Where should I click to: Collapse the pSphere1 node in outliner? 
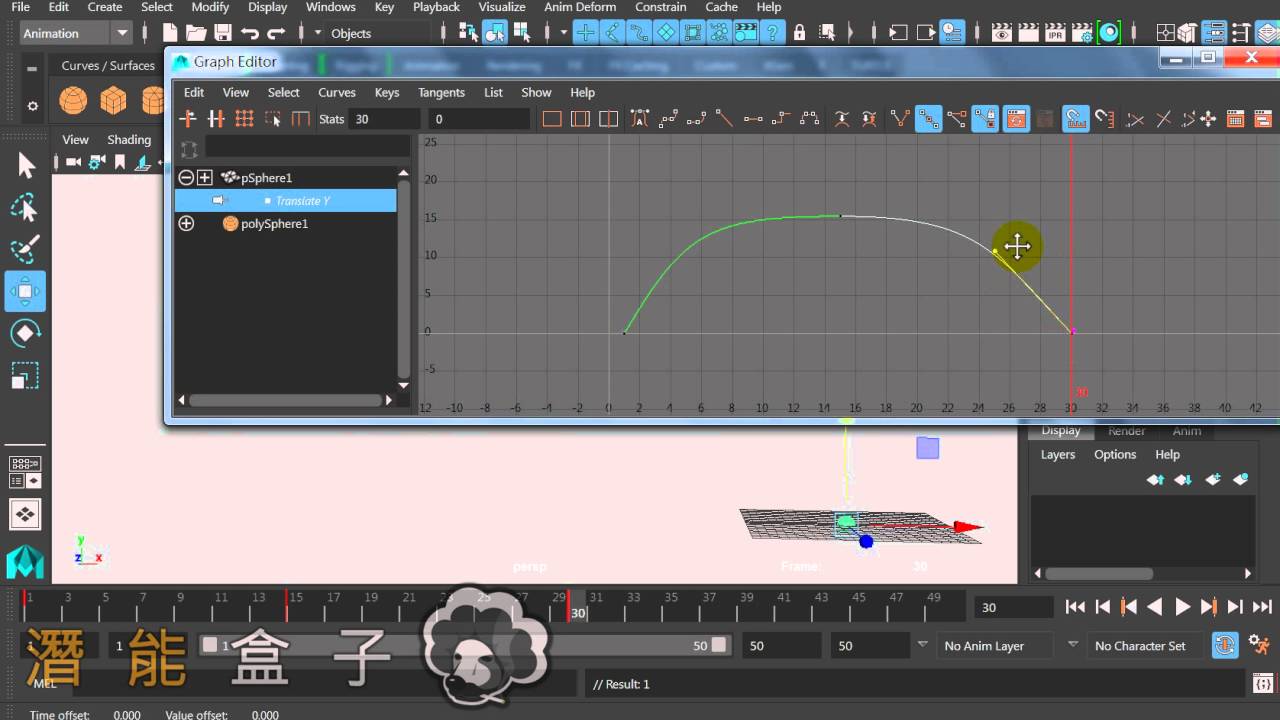pyautogui.click(x=186, y=177)
